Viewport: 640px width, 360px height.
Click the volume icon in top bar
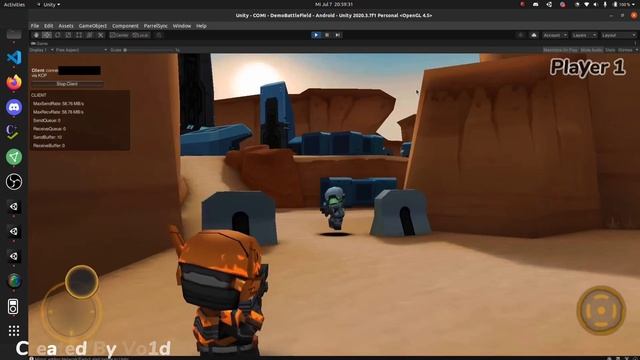(596, 4)
